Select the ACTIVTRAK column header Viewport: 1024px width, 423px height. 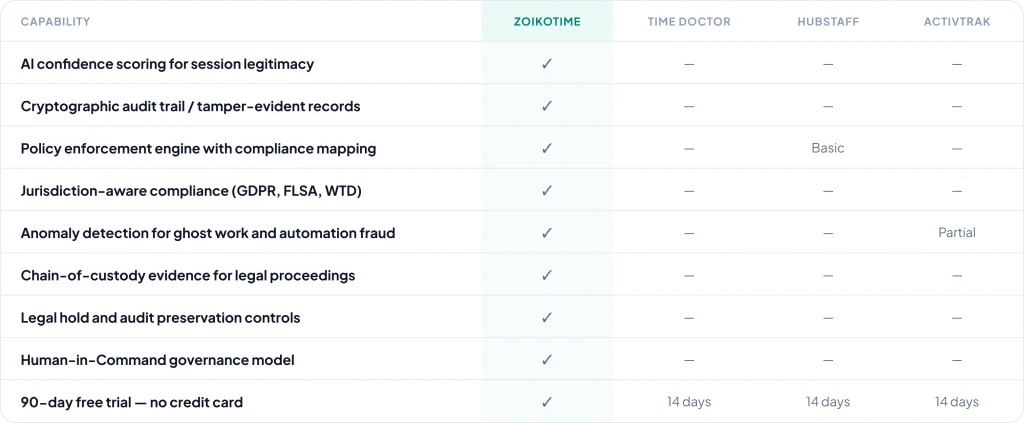coord(957,21)
